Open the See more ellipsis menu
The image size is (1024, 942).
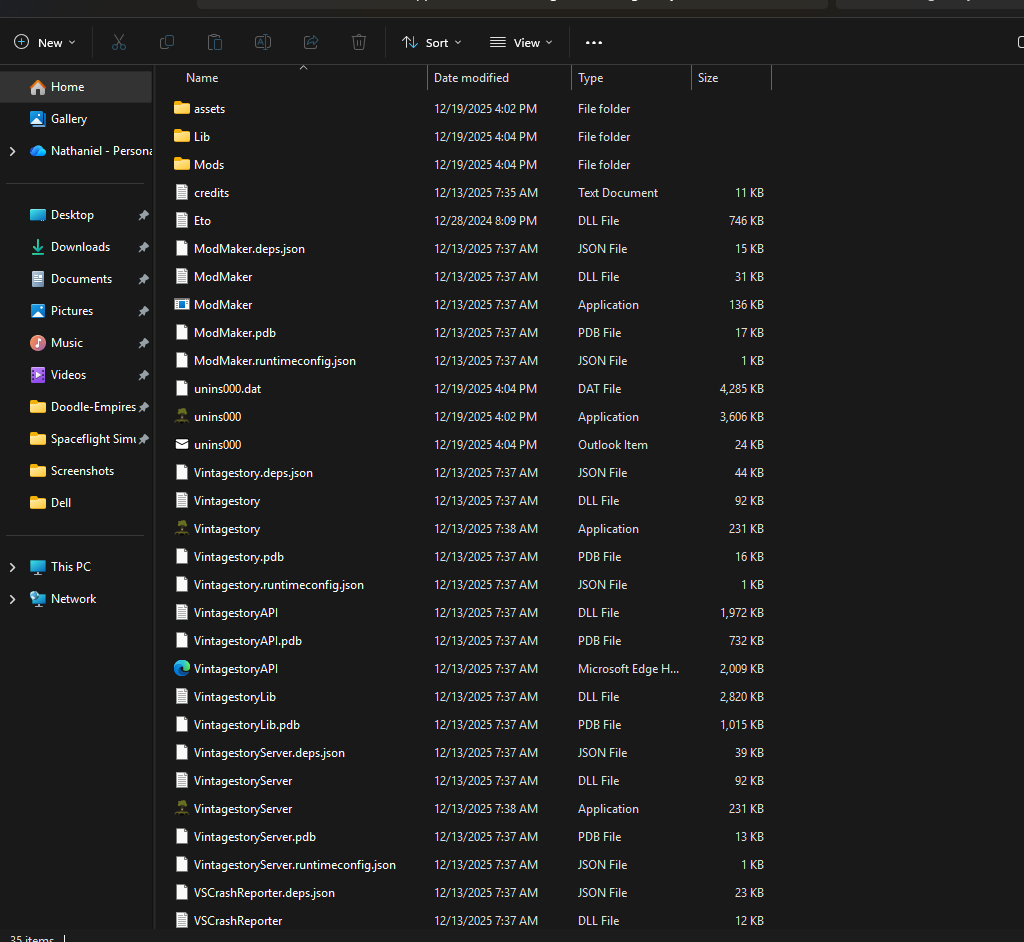click(594, 43)
